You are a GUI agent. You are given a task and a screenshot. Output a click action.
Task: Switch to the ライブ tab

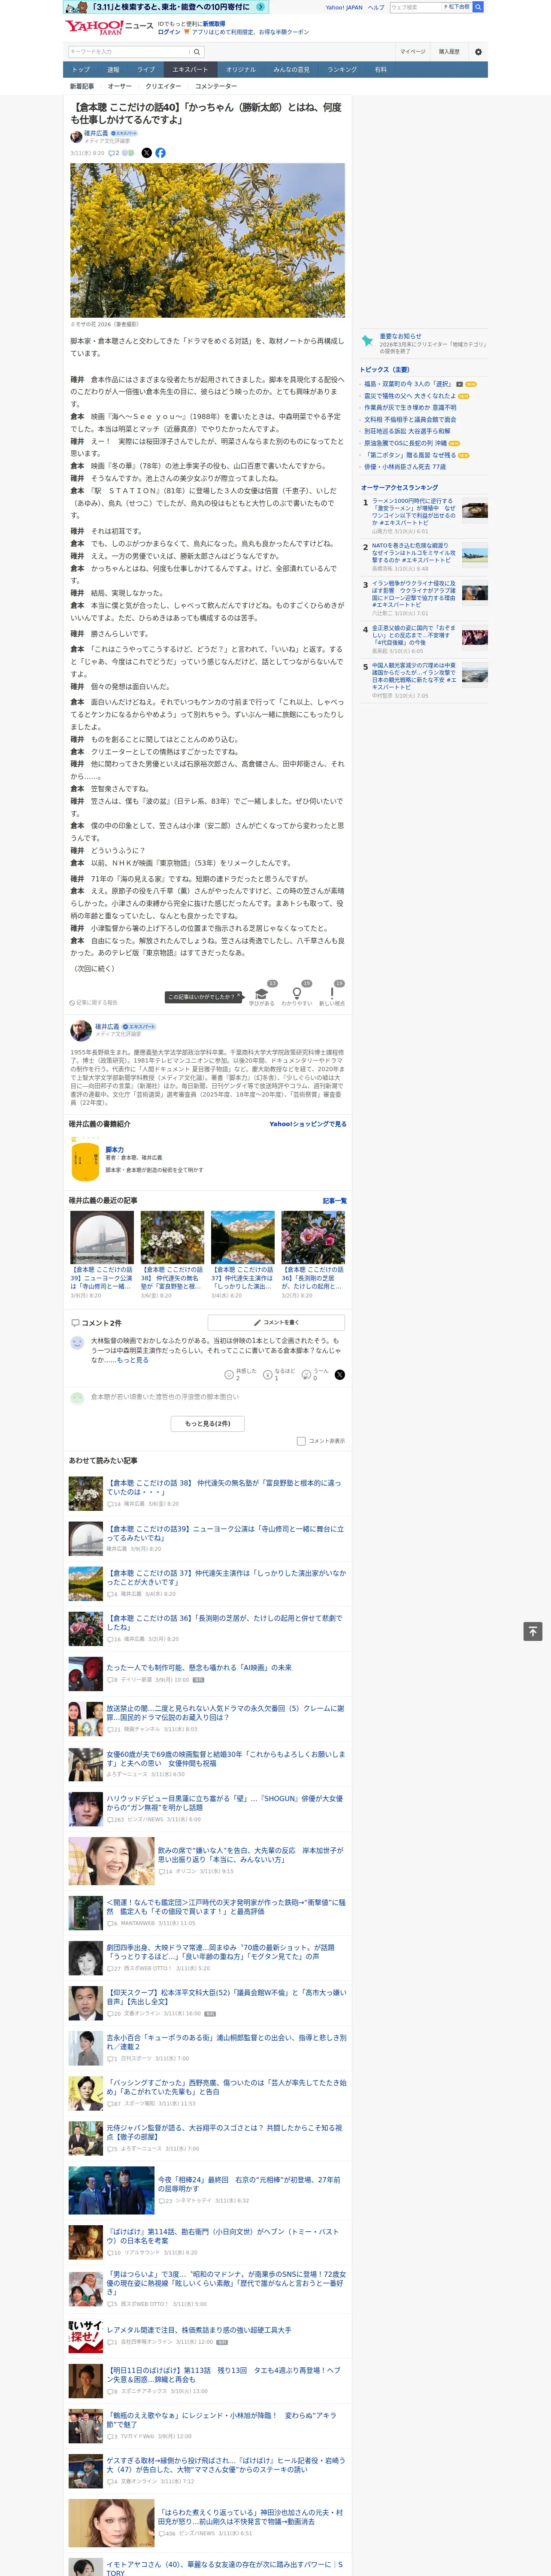tap(146, 70)
